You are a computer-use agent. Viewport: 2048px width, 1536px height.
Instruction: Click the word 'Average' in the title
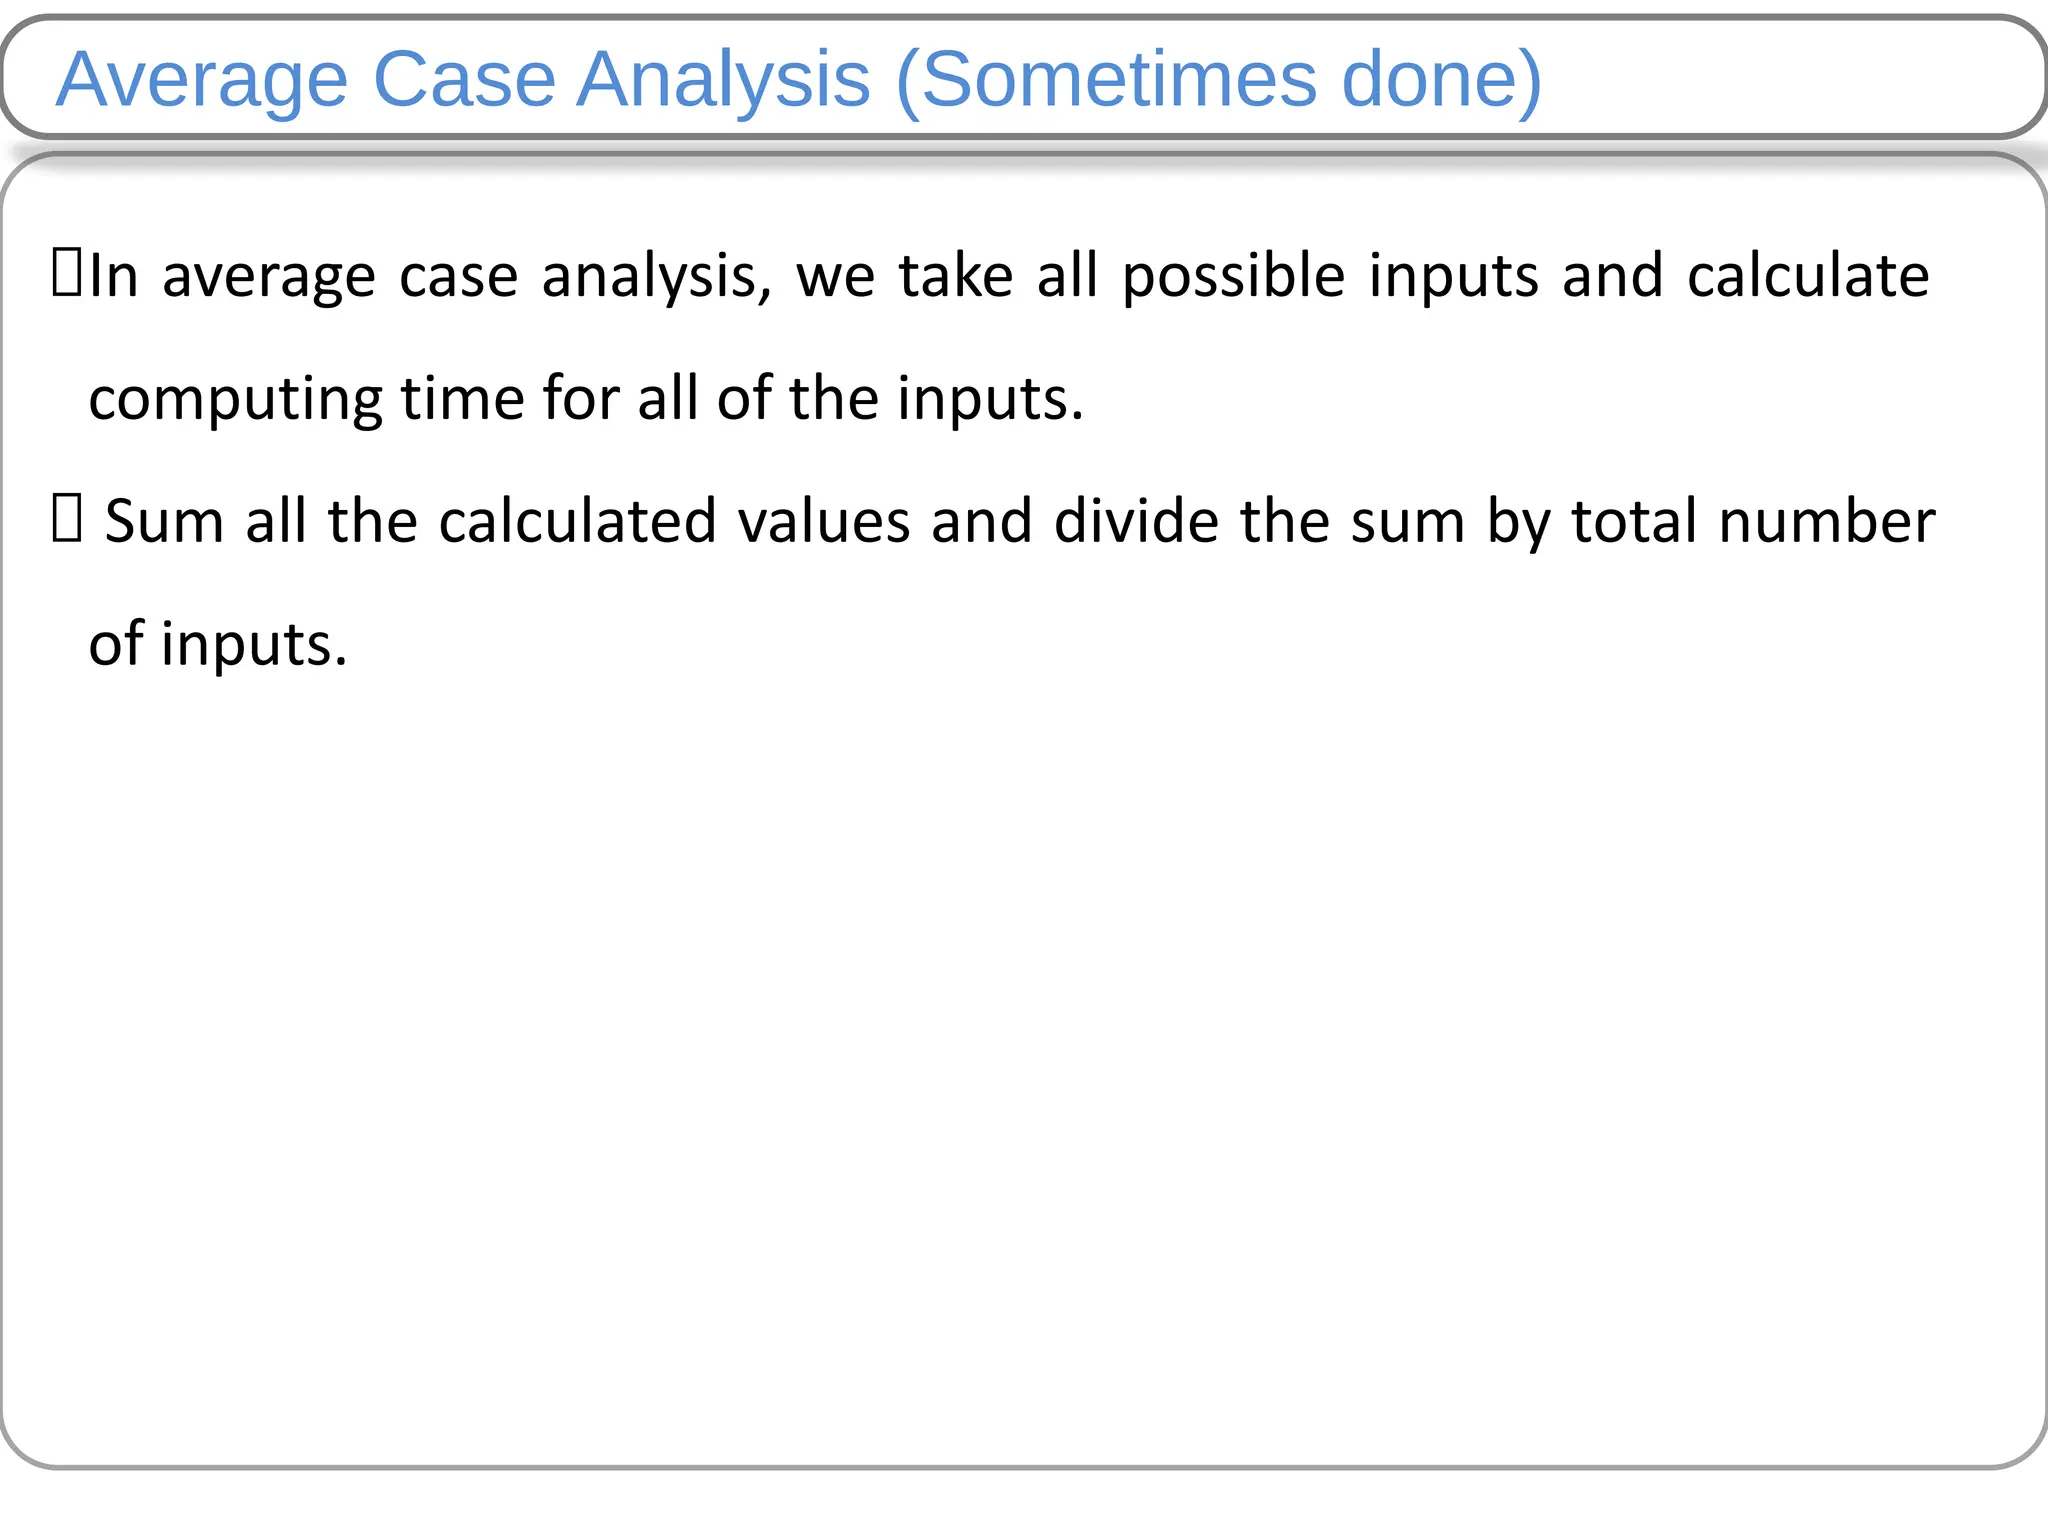pyautogui.click(x=201, y=80)
